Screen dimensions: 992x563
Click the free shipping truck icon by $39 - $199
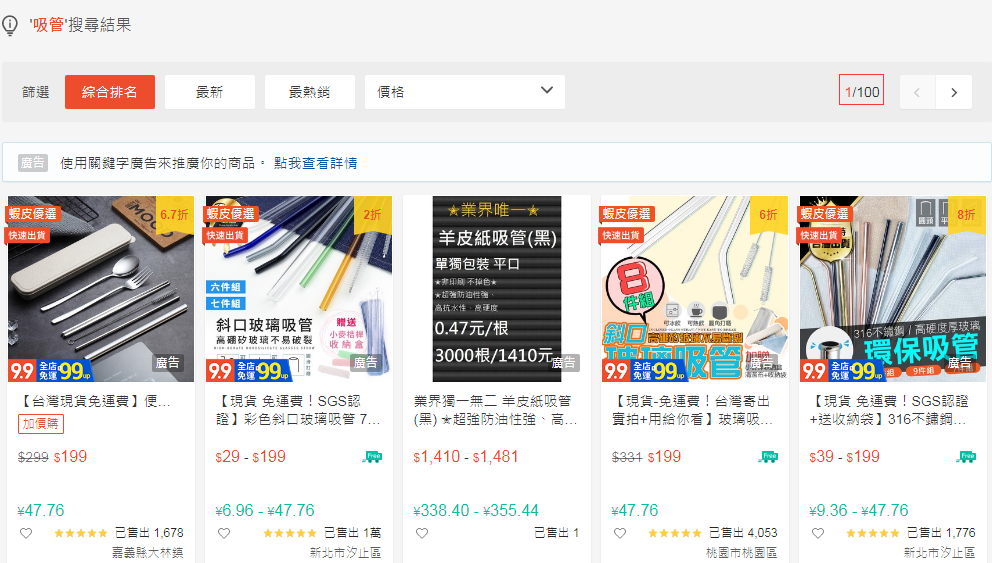[966, 457]
